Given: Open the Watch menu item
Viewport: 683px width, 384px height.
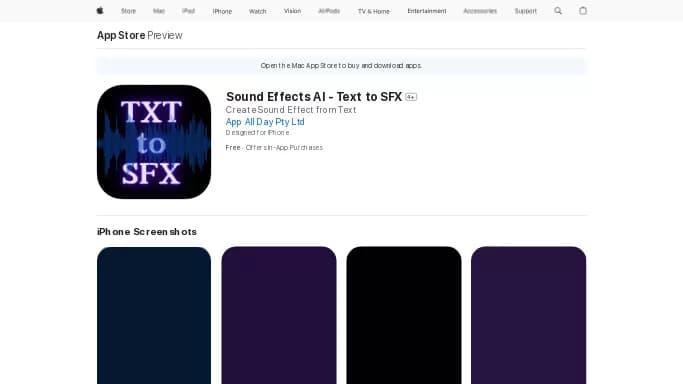Looking at the screenshot, I should point(257,11).
